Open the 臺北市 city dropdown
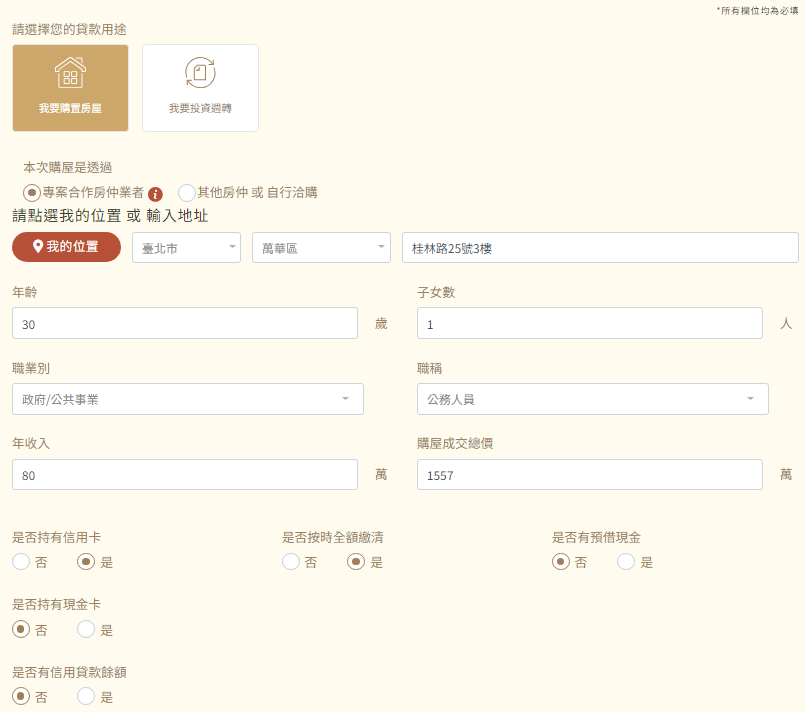The image size is (805, 712). click(186, 246)
